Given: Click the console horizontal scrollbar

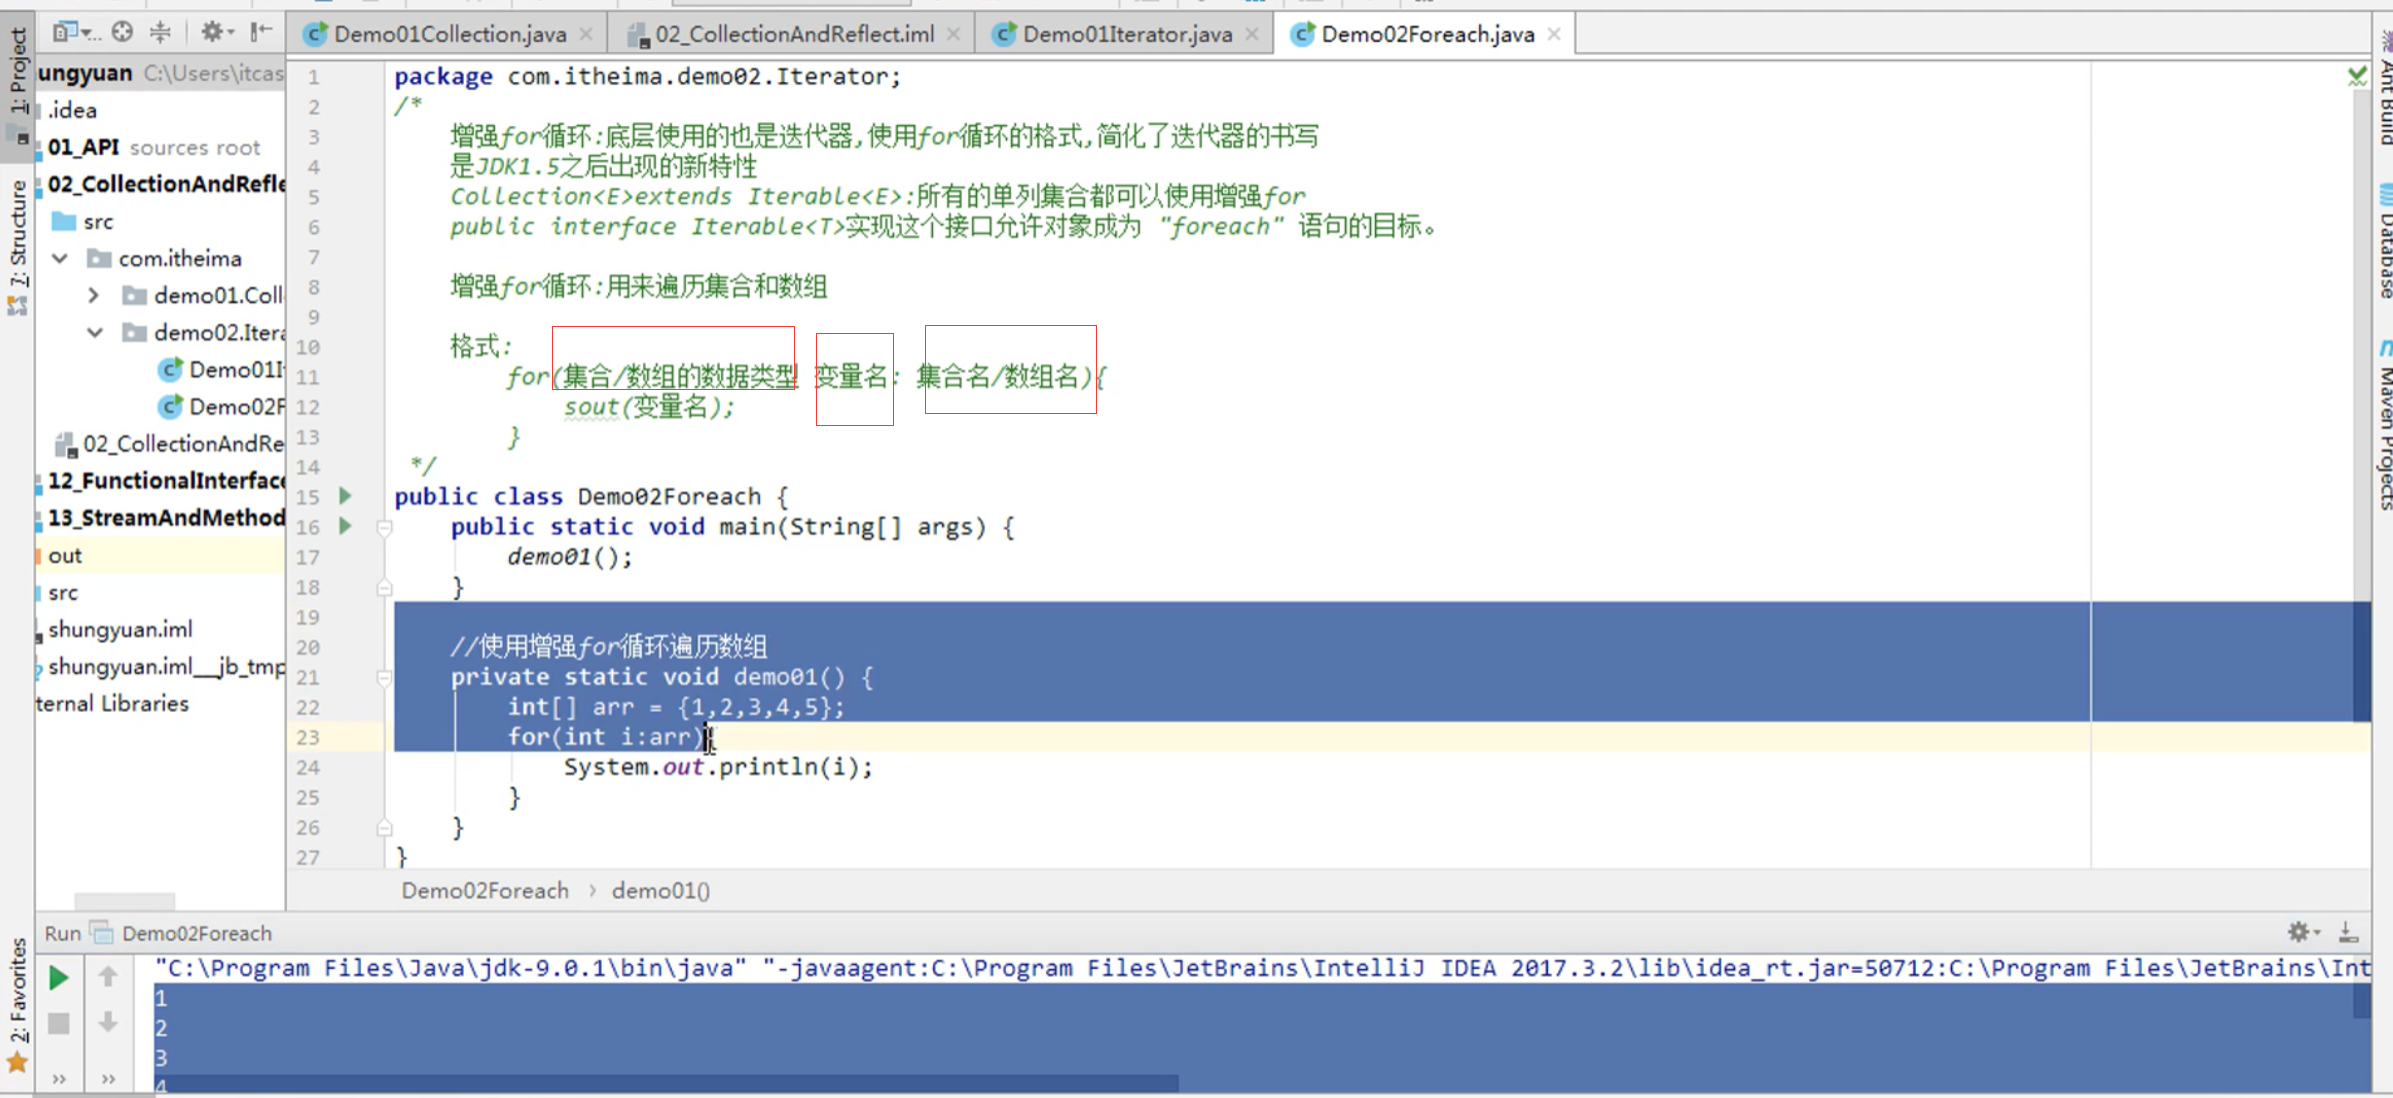Looking at the screenshot, I should 668,1083.
